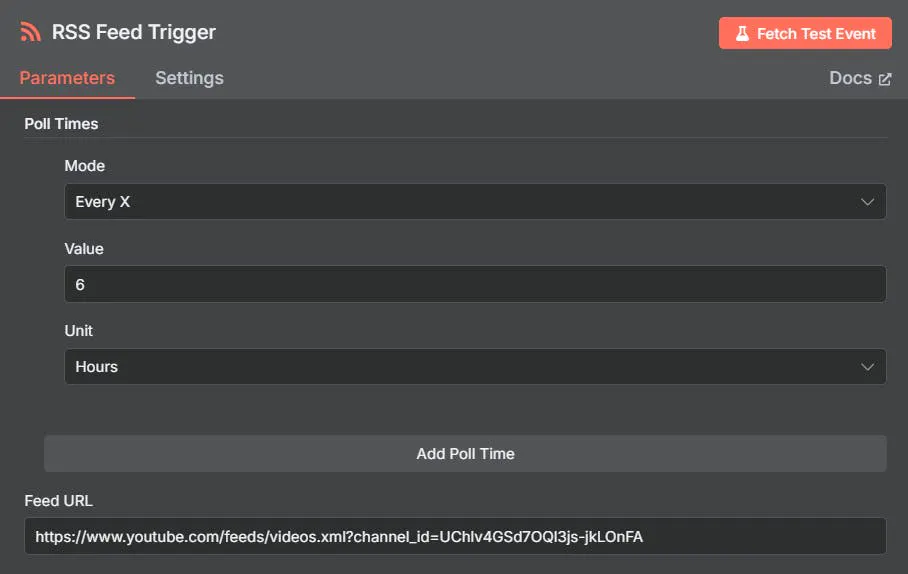Click the Poll Times section heading

click(61, 124)
